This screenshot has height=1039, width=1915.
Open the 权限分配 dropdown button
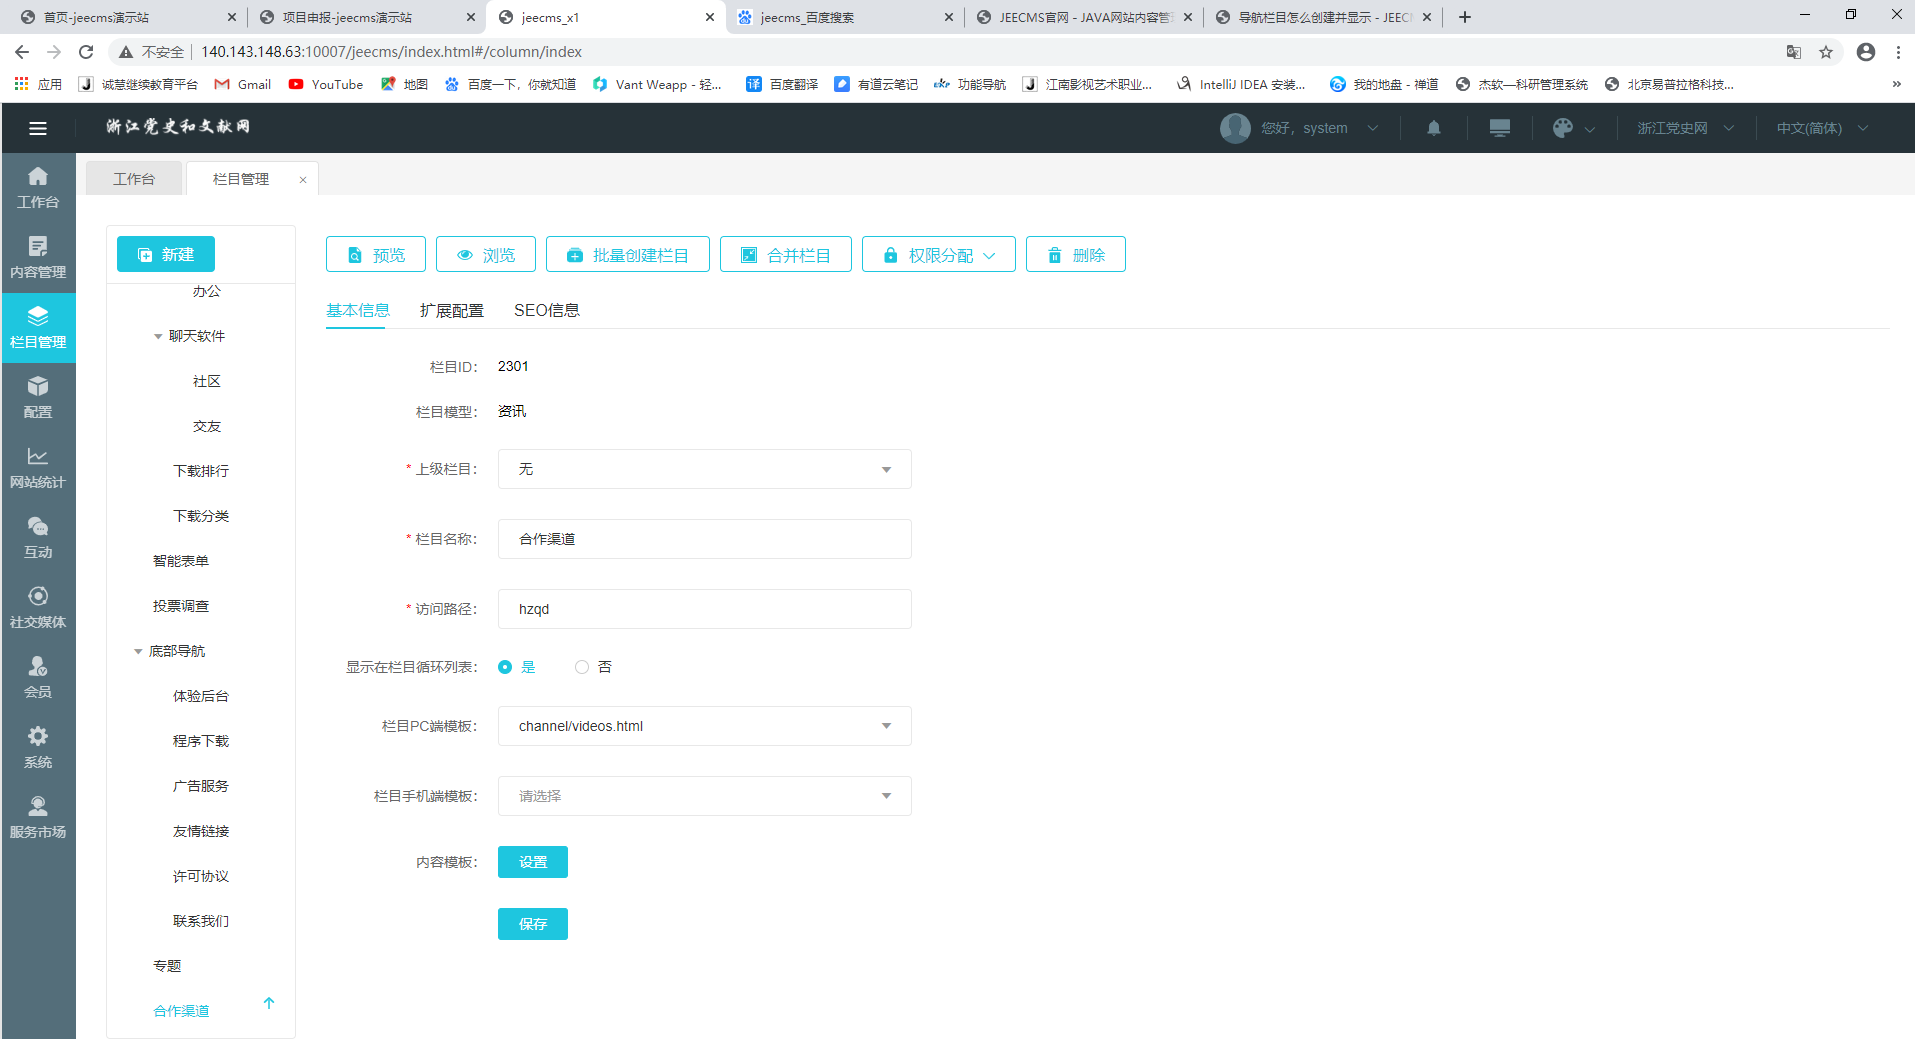pos(938,255)
